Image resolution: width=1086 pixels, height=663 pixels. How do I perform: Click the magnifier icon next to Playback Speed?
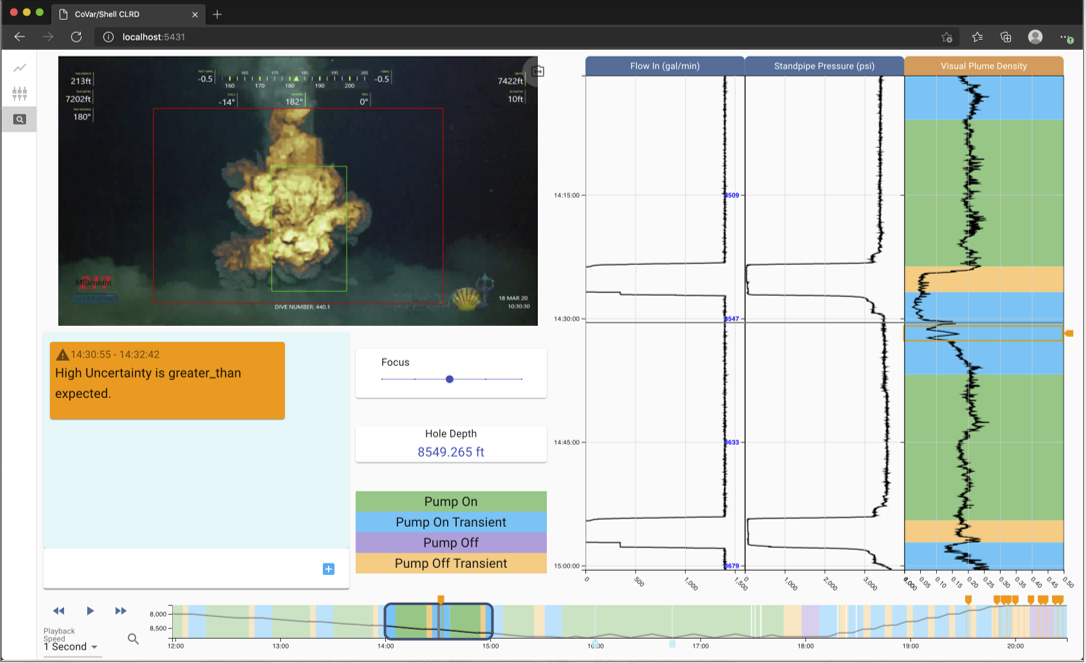(132, 636)
